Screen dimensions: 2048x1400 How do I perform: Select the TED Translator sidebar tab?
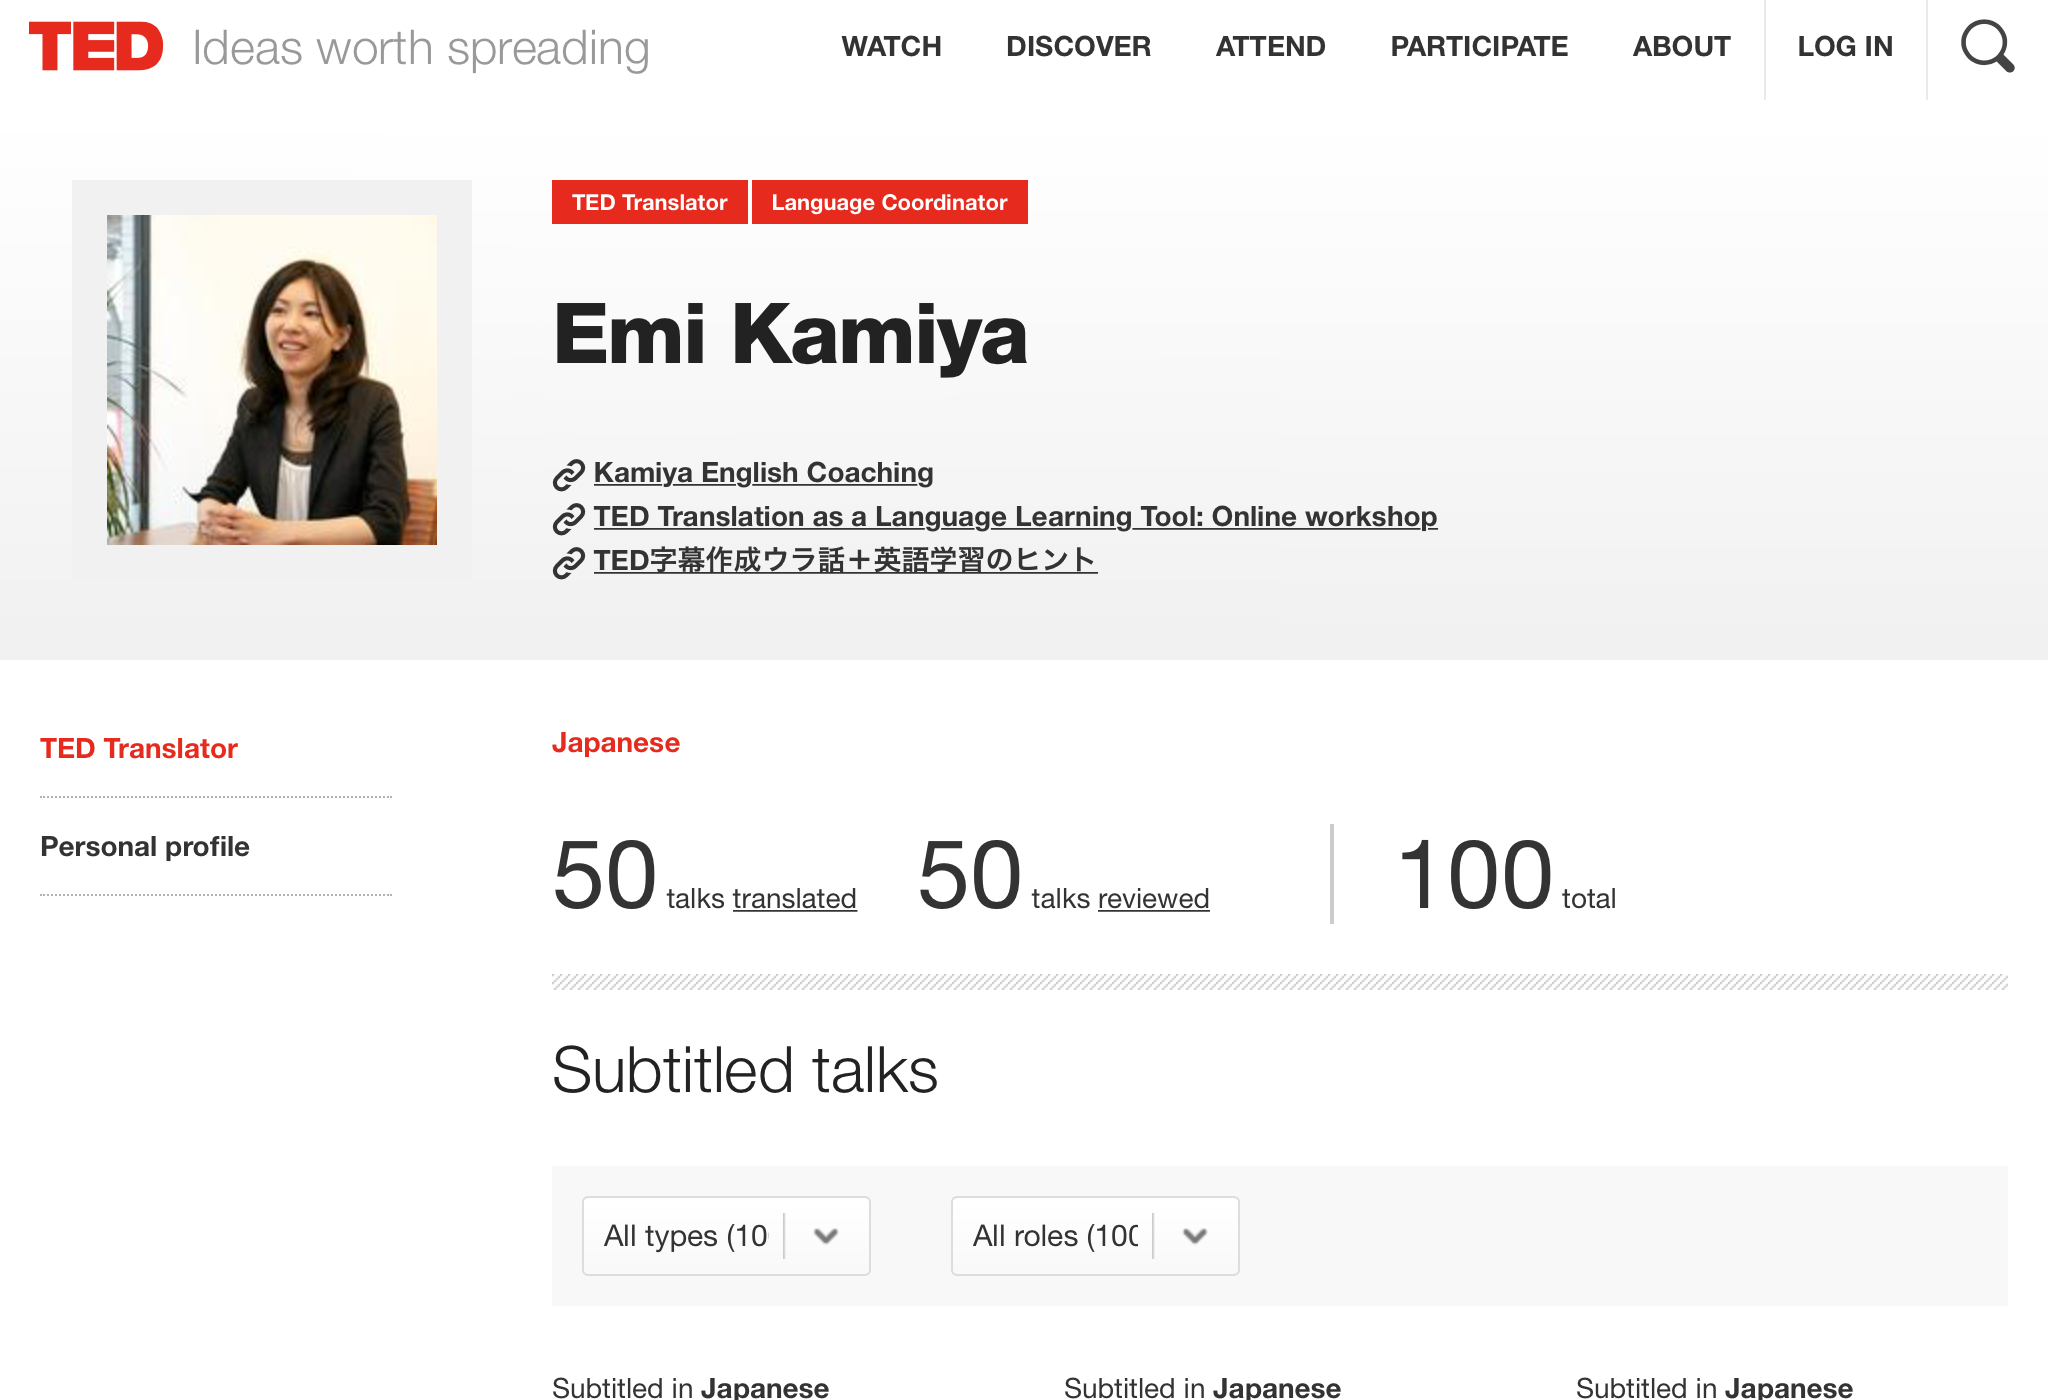139,748
